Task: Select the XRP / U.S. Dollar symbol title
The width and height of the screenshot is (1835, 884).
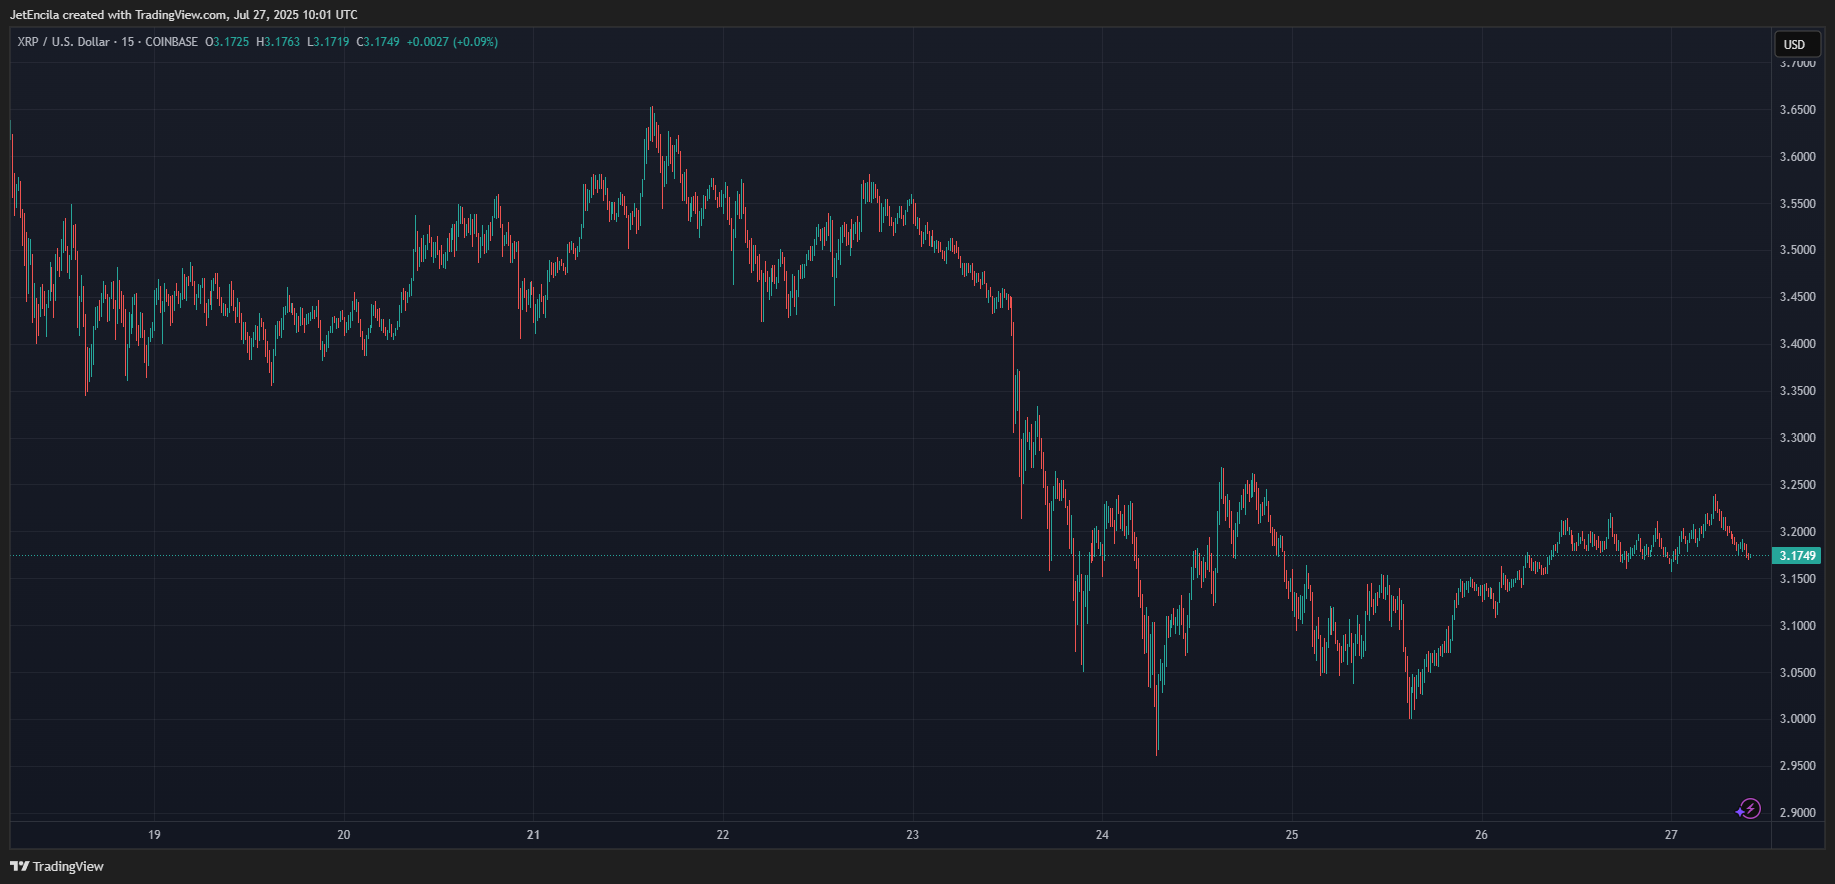Action: tap(63, 42)
